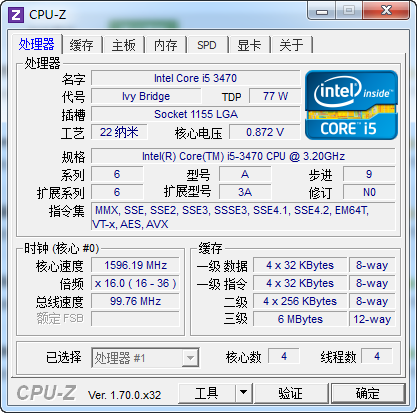Click the L3 6 MBytes value
This screenshot has height=413, width=417.
[300, 319]
